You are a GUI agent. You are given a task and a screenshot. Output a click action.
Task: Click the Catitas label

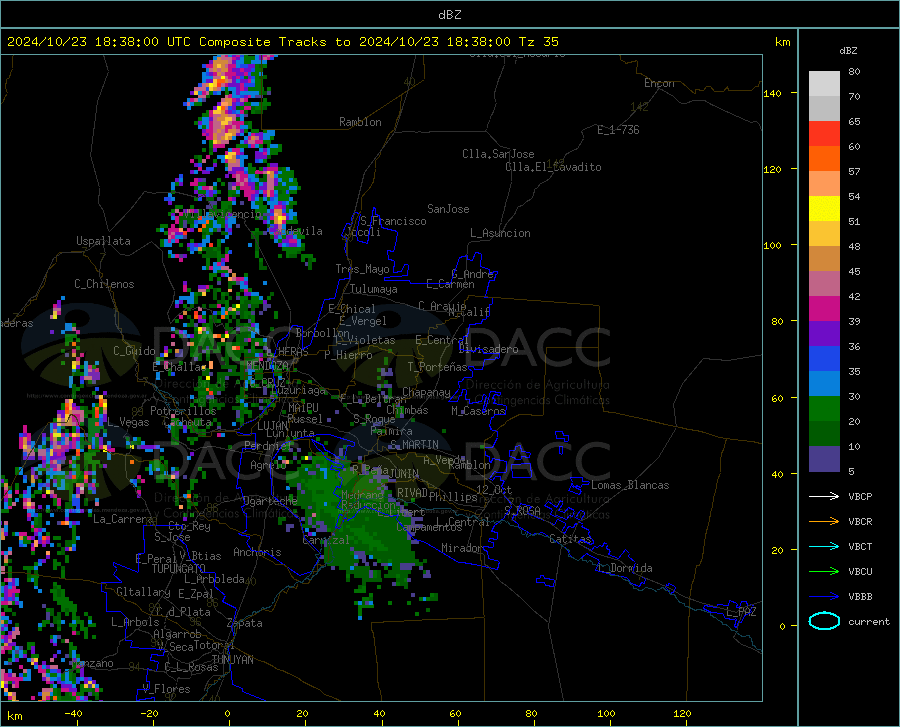(x=570, y=539)
